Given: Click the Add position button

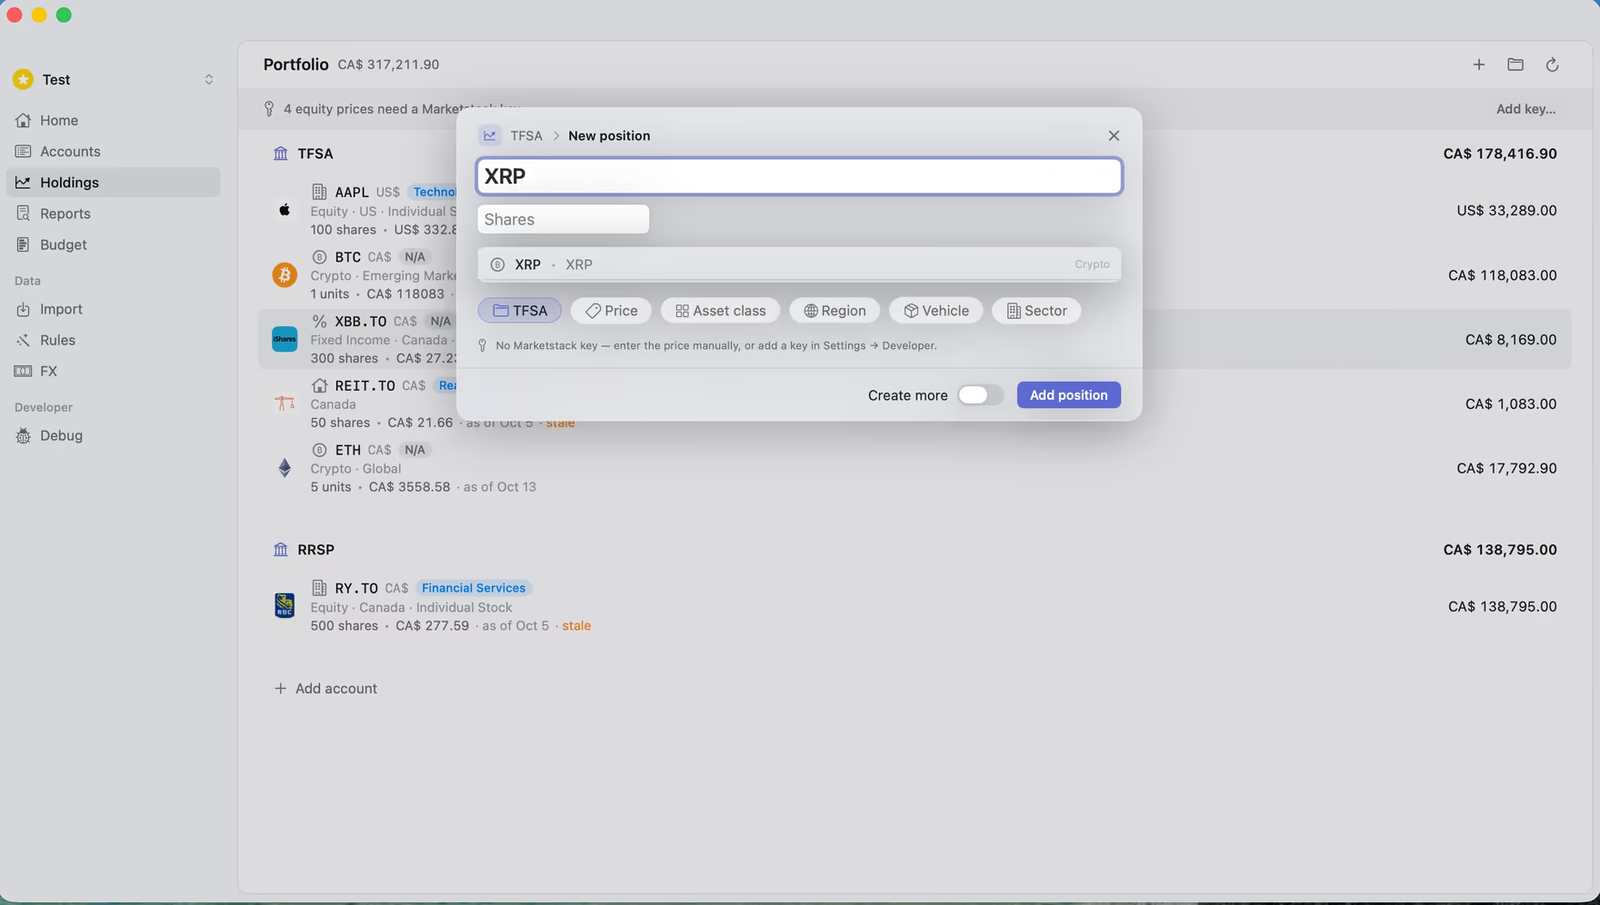Looking at the screenshot, I should 1069,395.
